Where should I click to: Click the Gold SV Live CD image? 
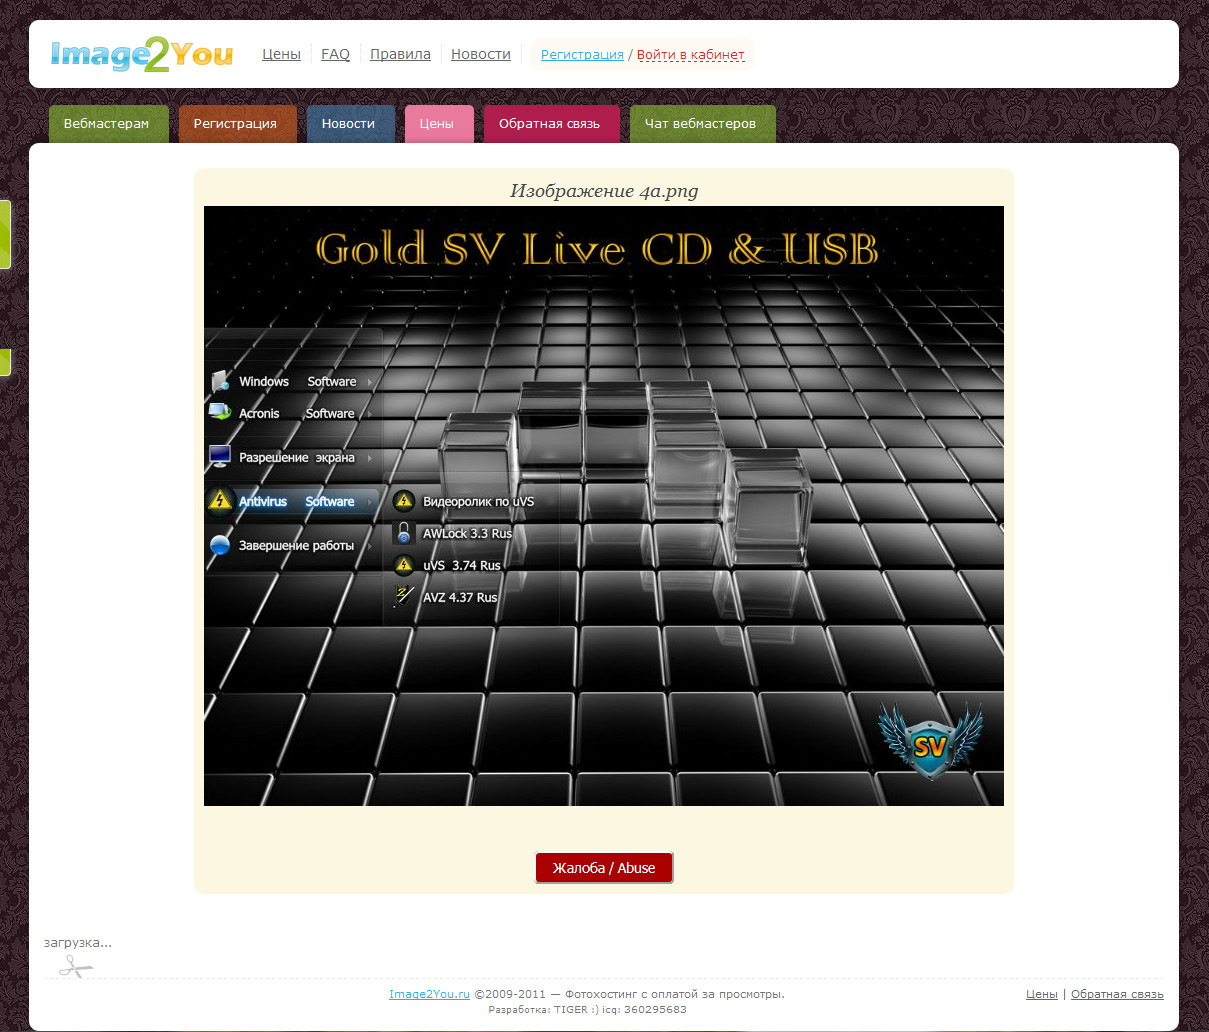[x=604, y=506]
